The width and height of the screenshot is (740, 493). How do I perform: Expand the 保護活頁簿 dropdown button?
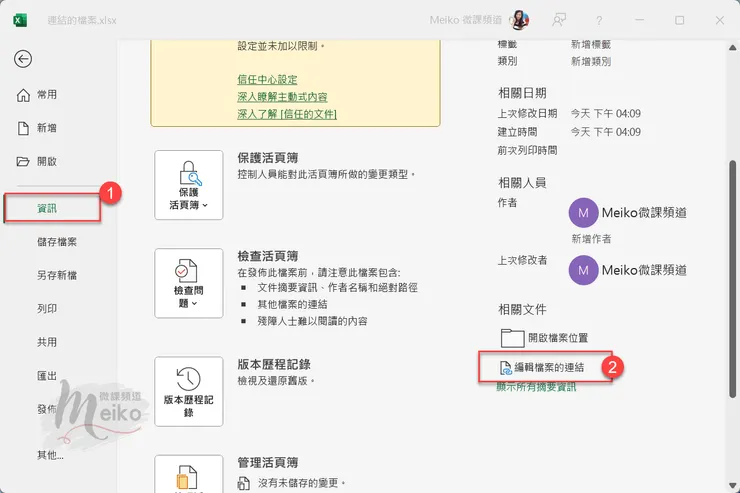click(x=189, y=185)
